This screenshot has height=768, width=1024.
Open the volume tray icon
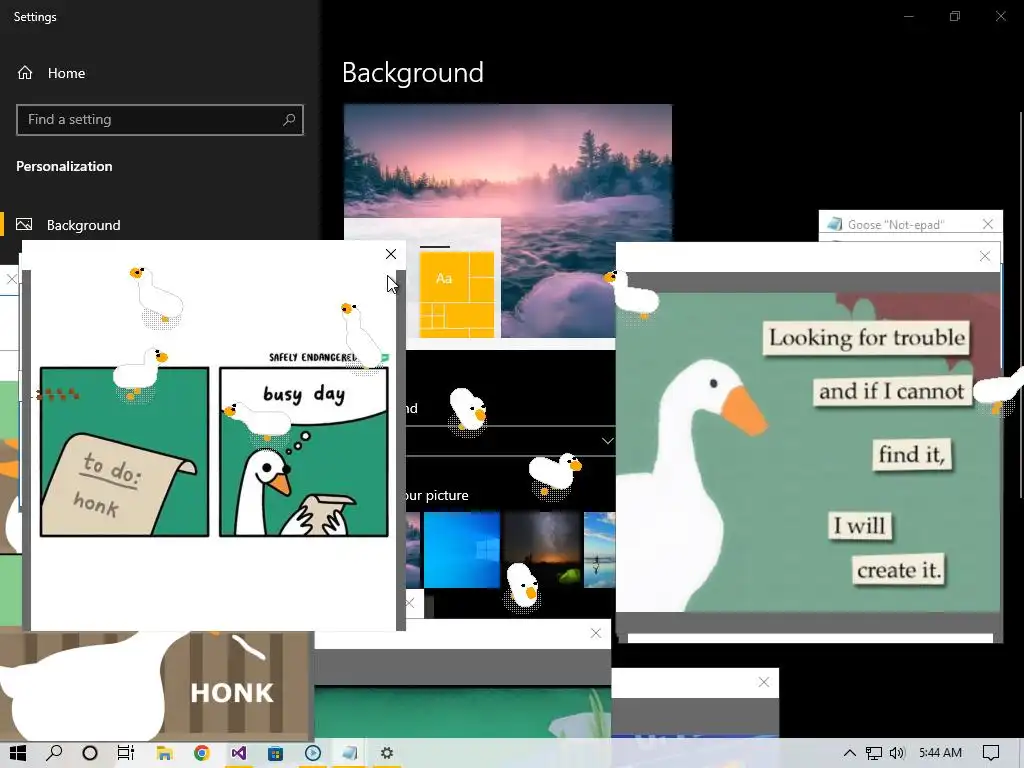click(897, 753)
